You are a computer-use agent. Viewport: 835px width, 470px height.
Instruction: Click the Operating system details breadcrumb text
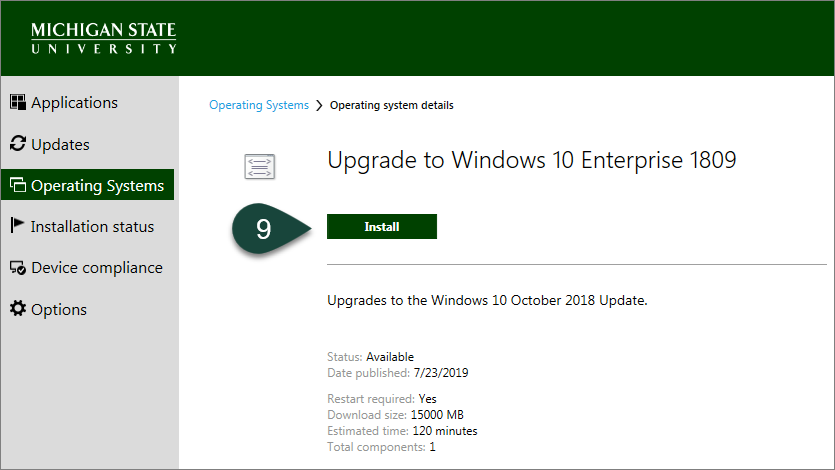(392, 105)
